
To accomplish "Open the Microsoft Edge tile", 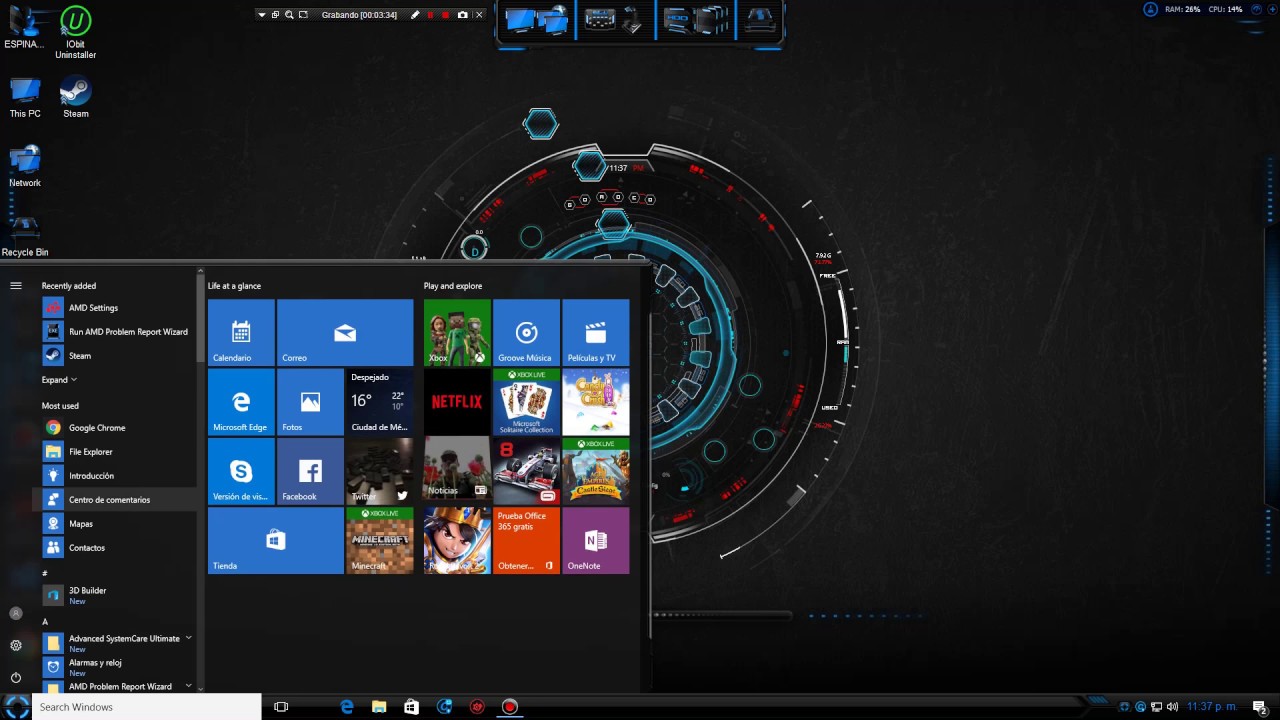I will click(241, 402).
